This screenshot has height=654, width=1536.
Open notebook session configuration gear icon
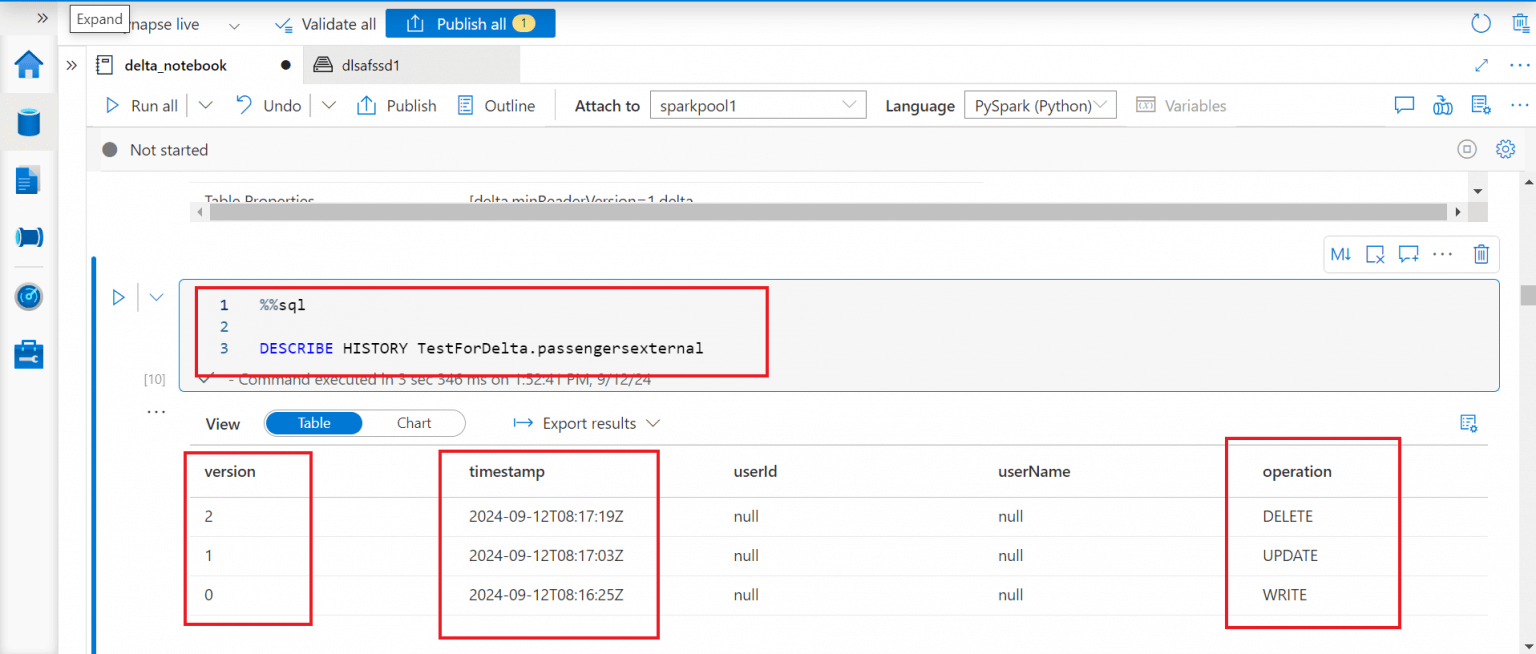point(1506,148)
